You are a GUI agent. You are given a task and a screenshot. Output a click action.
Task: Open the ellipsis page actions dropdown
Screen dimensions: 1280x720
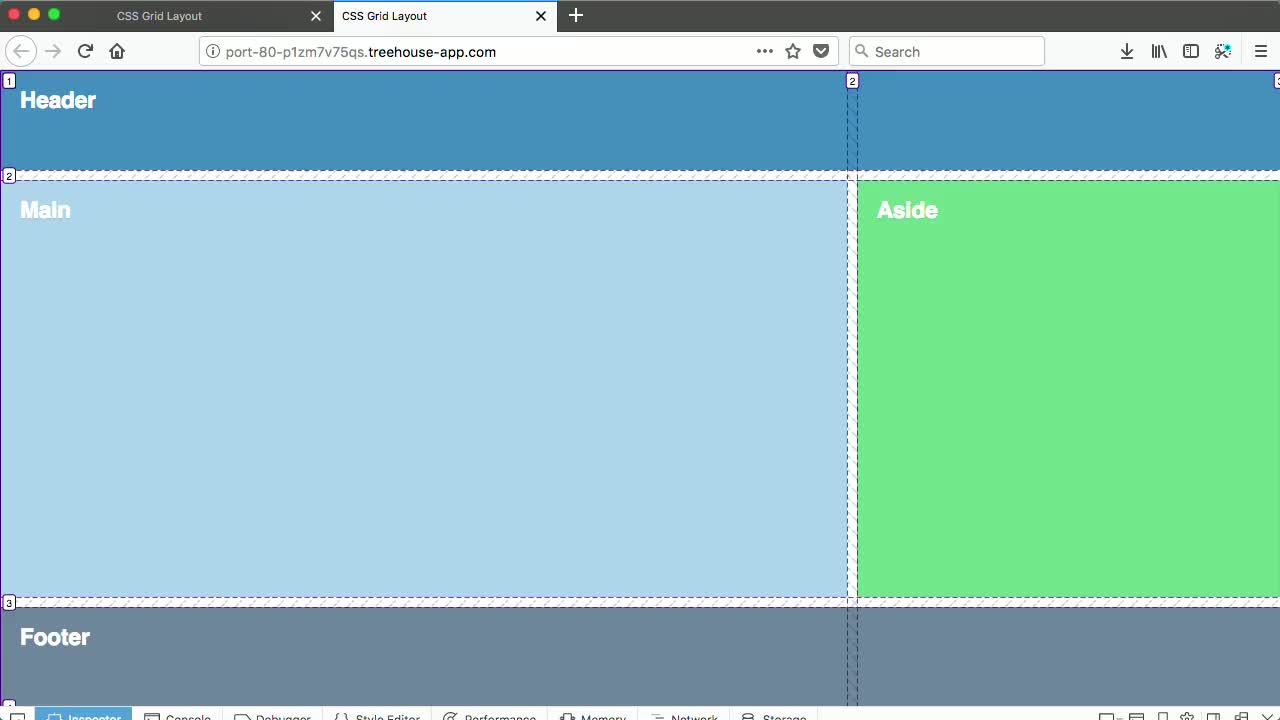[765, 51]
